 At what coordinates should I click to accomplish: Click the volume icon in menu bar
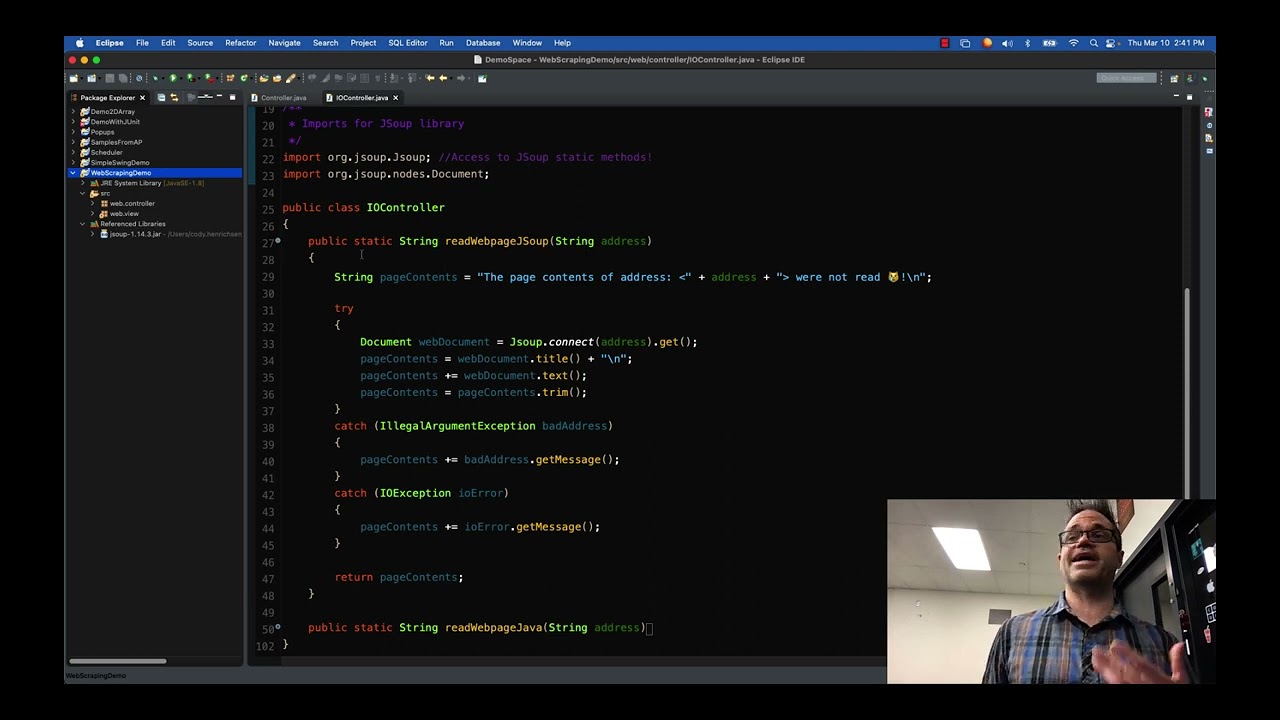coord(1007,43)
